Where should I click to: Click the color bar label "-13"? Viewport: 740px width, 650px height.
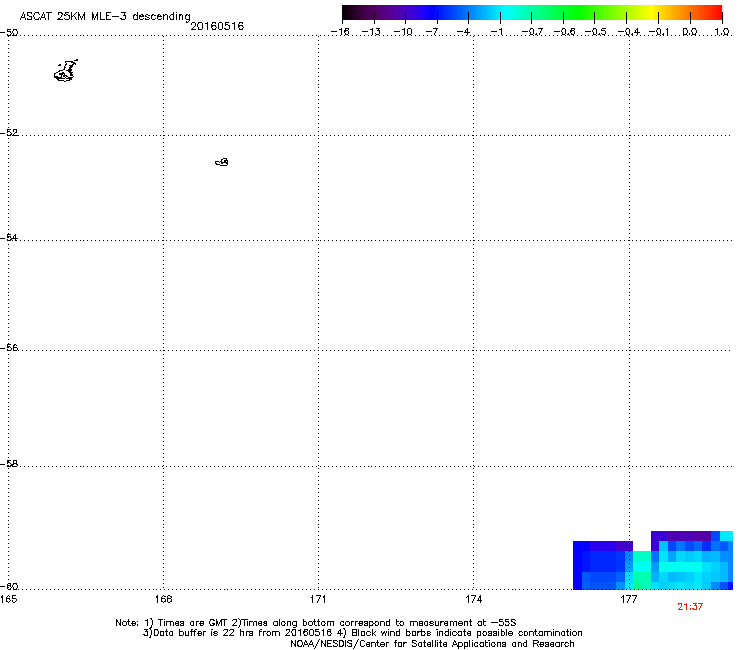[371, 32]
